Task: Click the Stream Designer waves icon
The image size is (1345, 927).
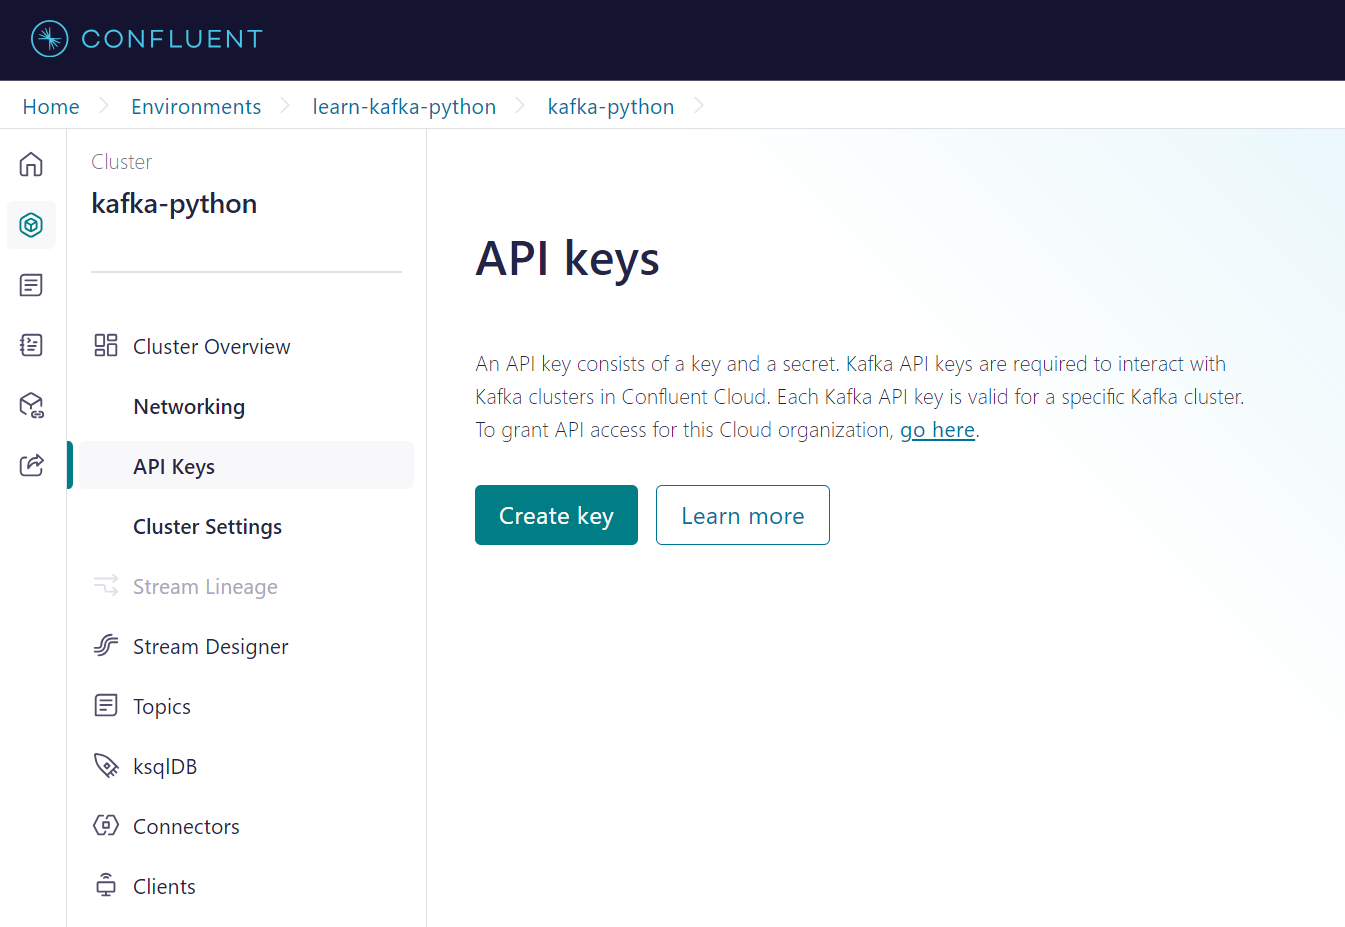Action: [106, 645]
